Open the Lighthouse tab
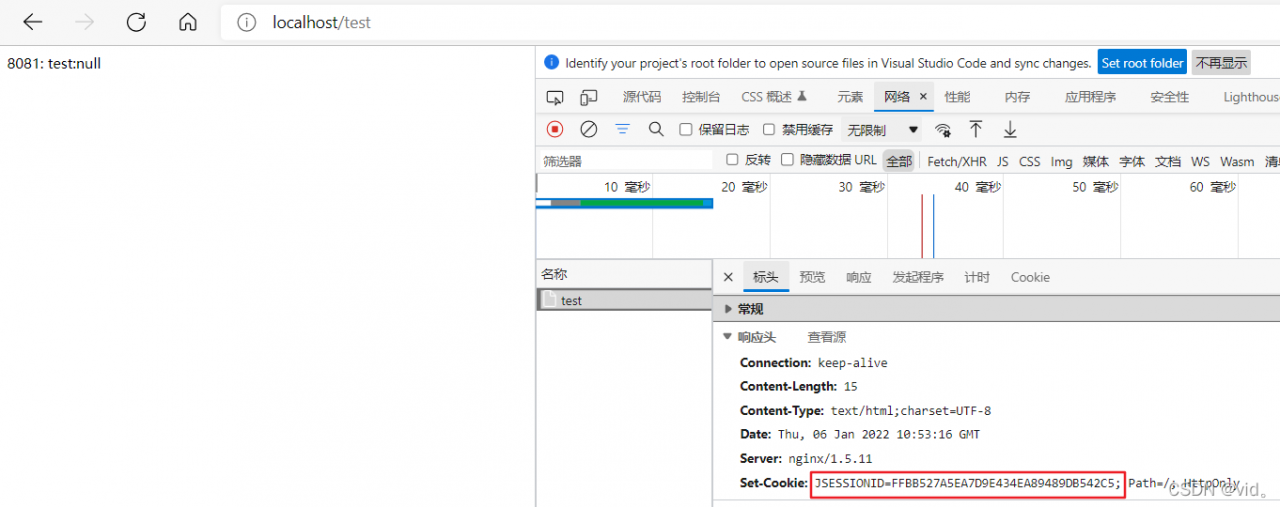Image resolution: width=1280 pixels, height=507 pixels. pos(1251,97)
